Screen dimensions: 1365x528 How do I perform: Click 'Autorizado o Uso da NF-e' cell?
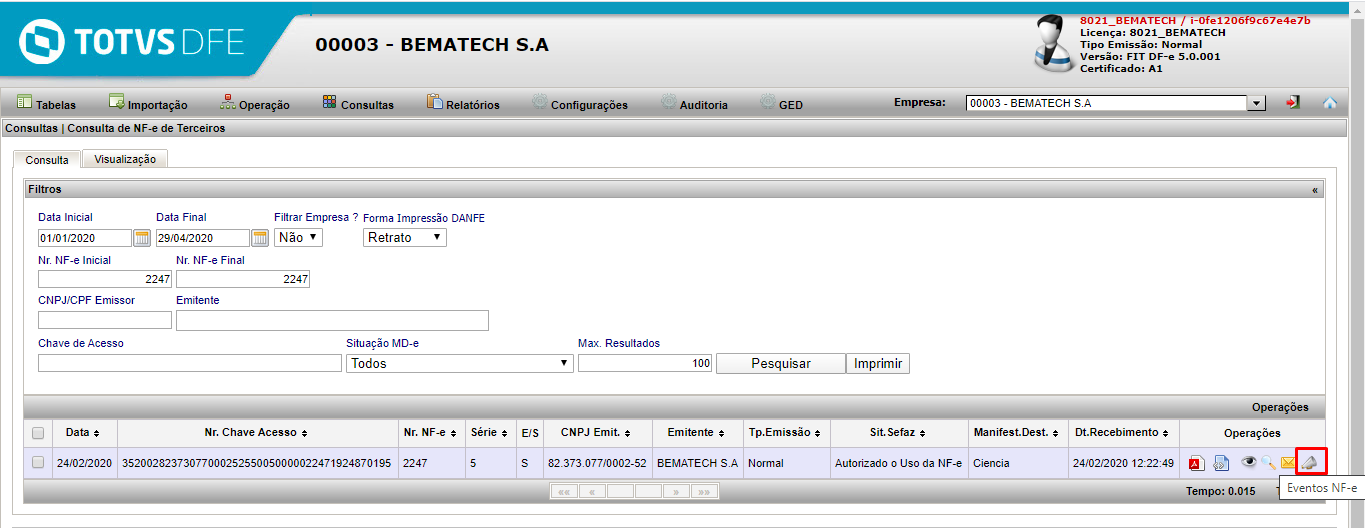899,463
